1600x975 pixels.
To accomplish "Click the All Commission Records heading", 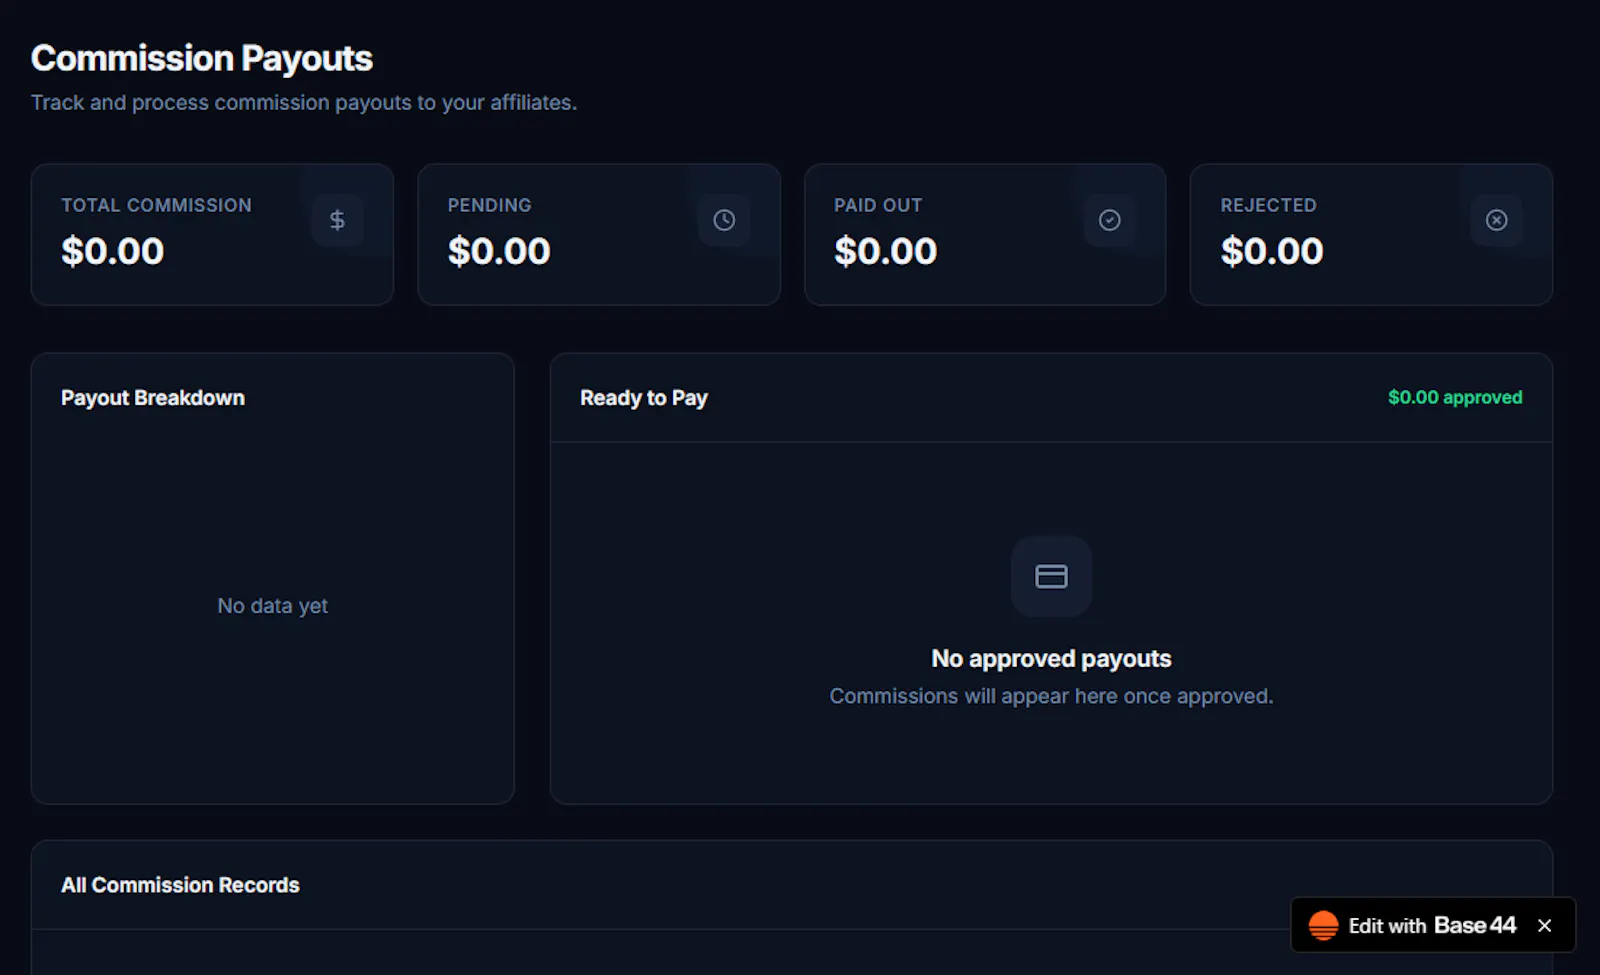I will click(x=180, y=885).
